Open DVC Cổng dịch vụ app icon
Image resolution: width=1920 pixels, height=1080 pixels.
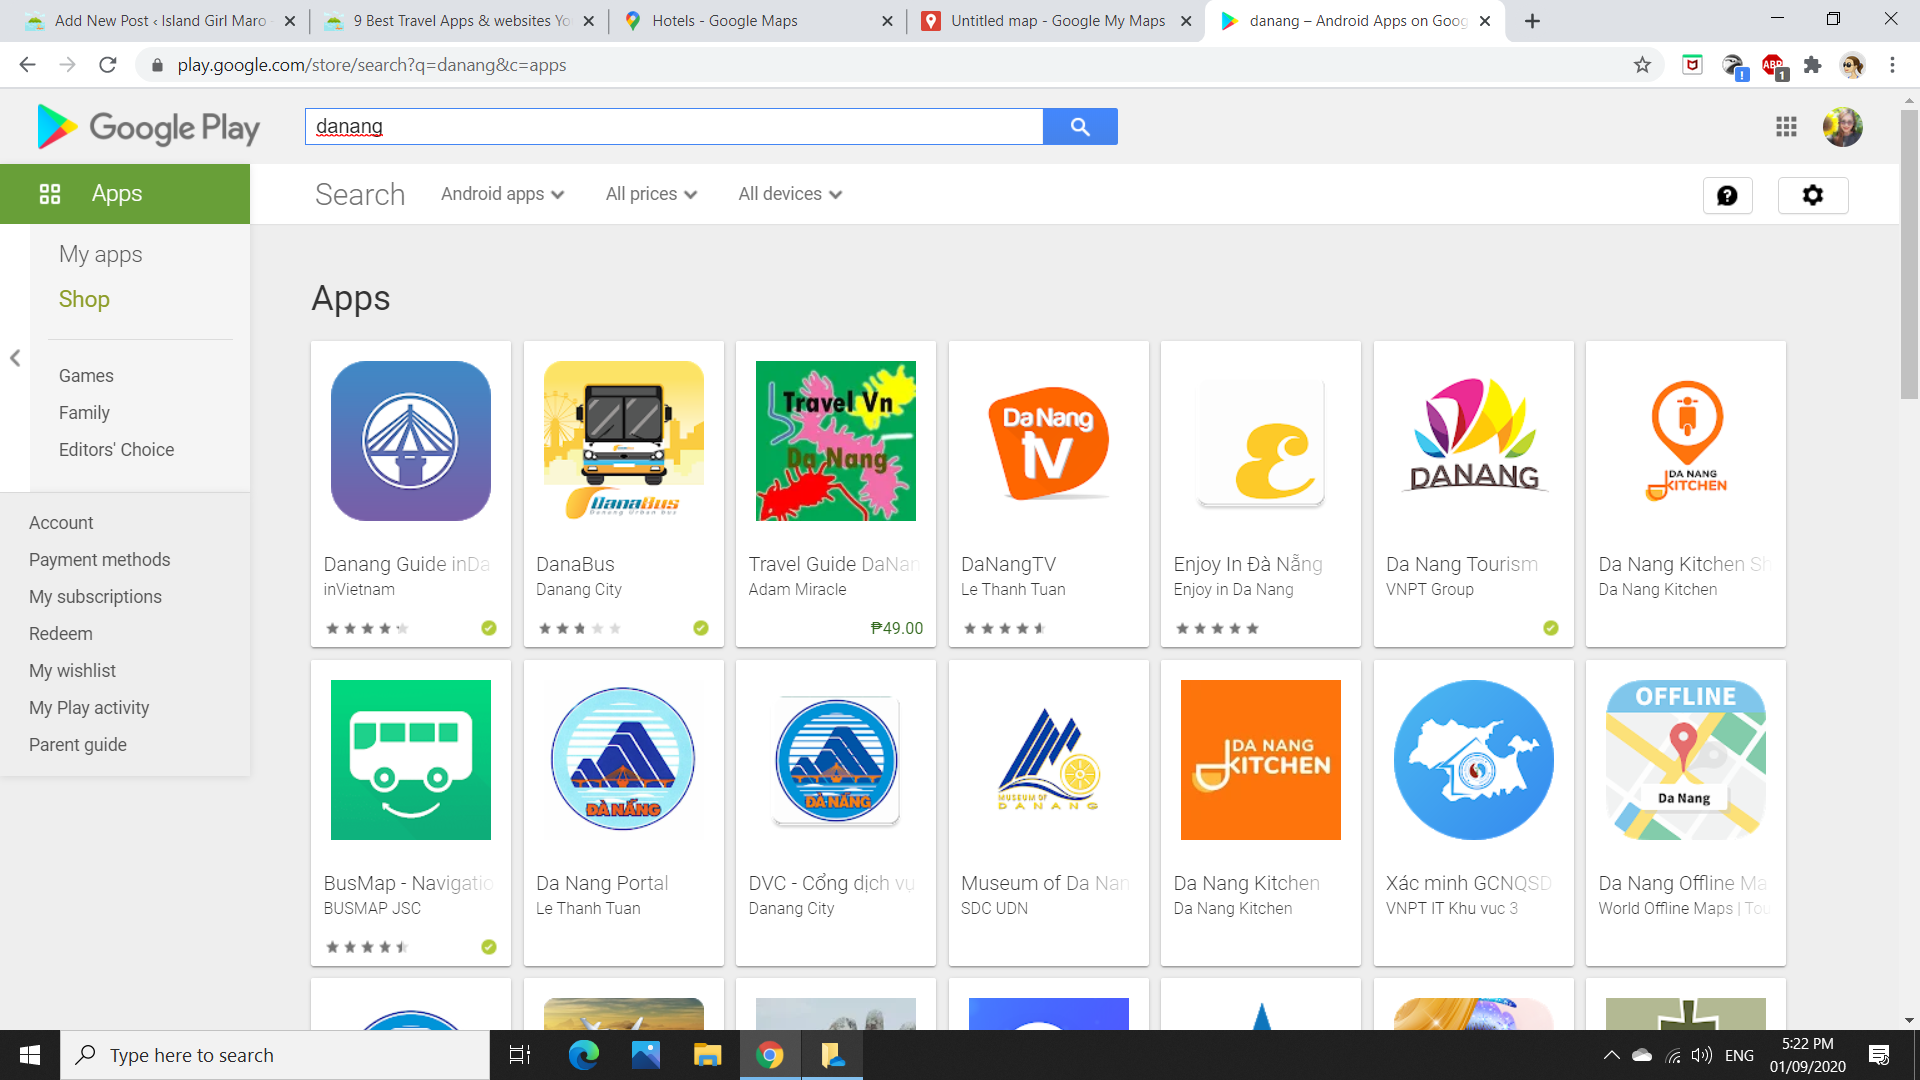836,760
